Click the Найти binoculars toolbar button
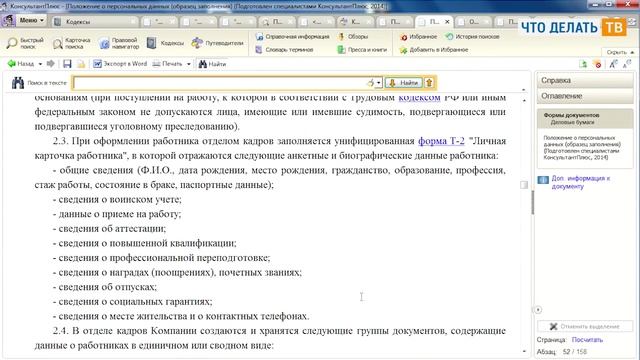The height and width of the screenshot is (360, 640). point(212,64)
